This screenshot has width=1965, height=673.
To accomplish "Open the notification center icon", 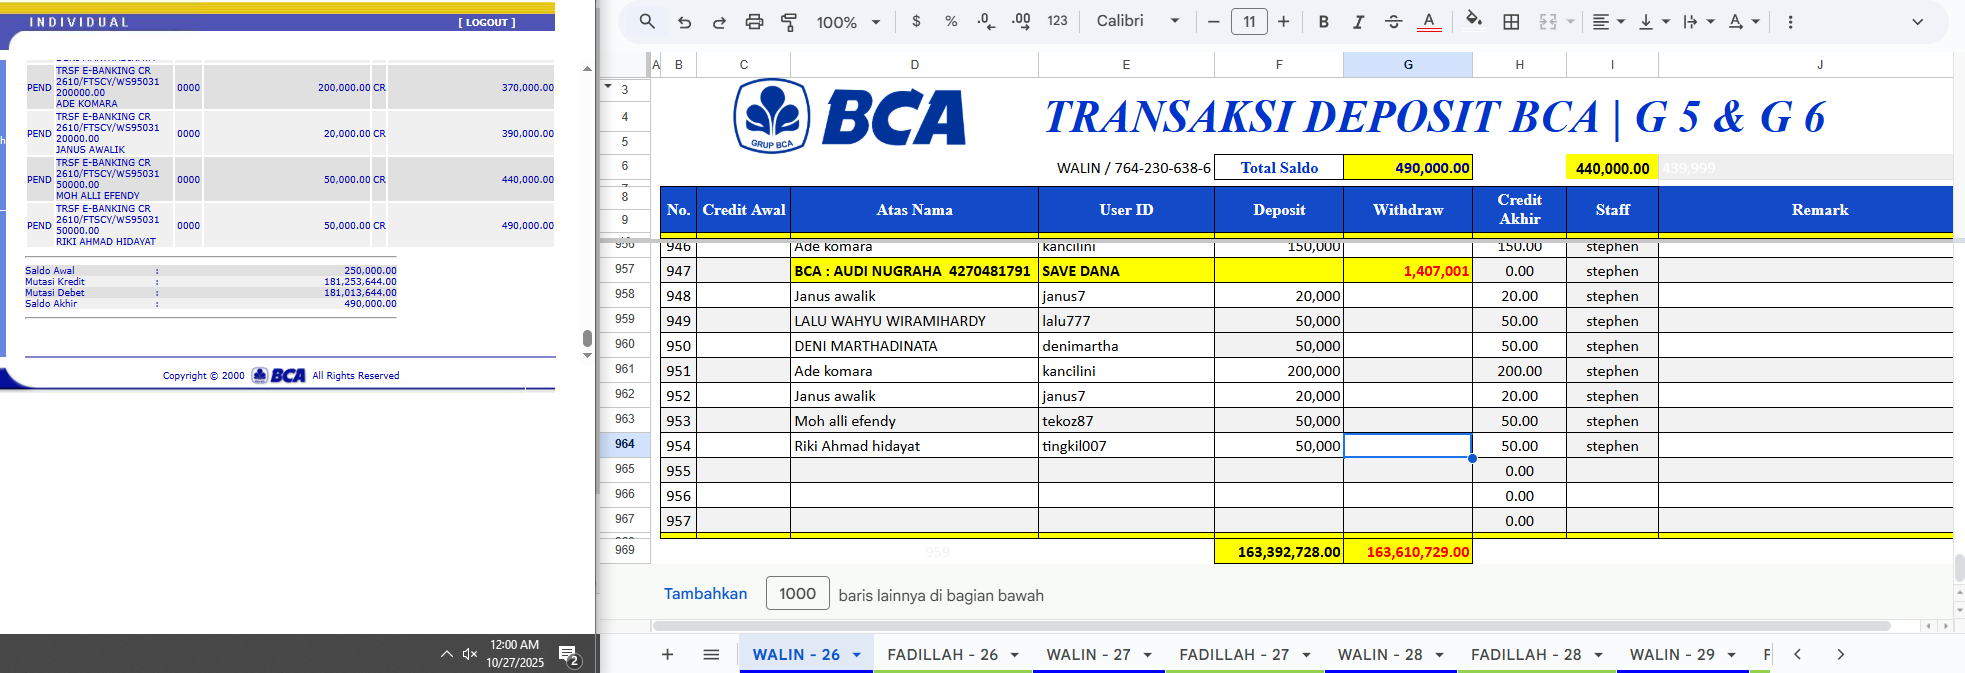I will click(568, 655).
